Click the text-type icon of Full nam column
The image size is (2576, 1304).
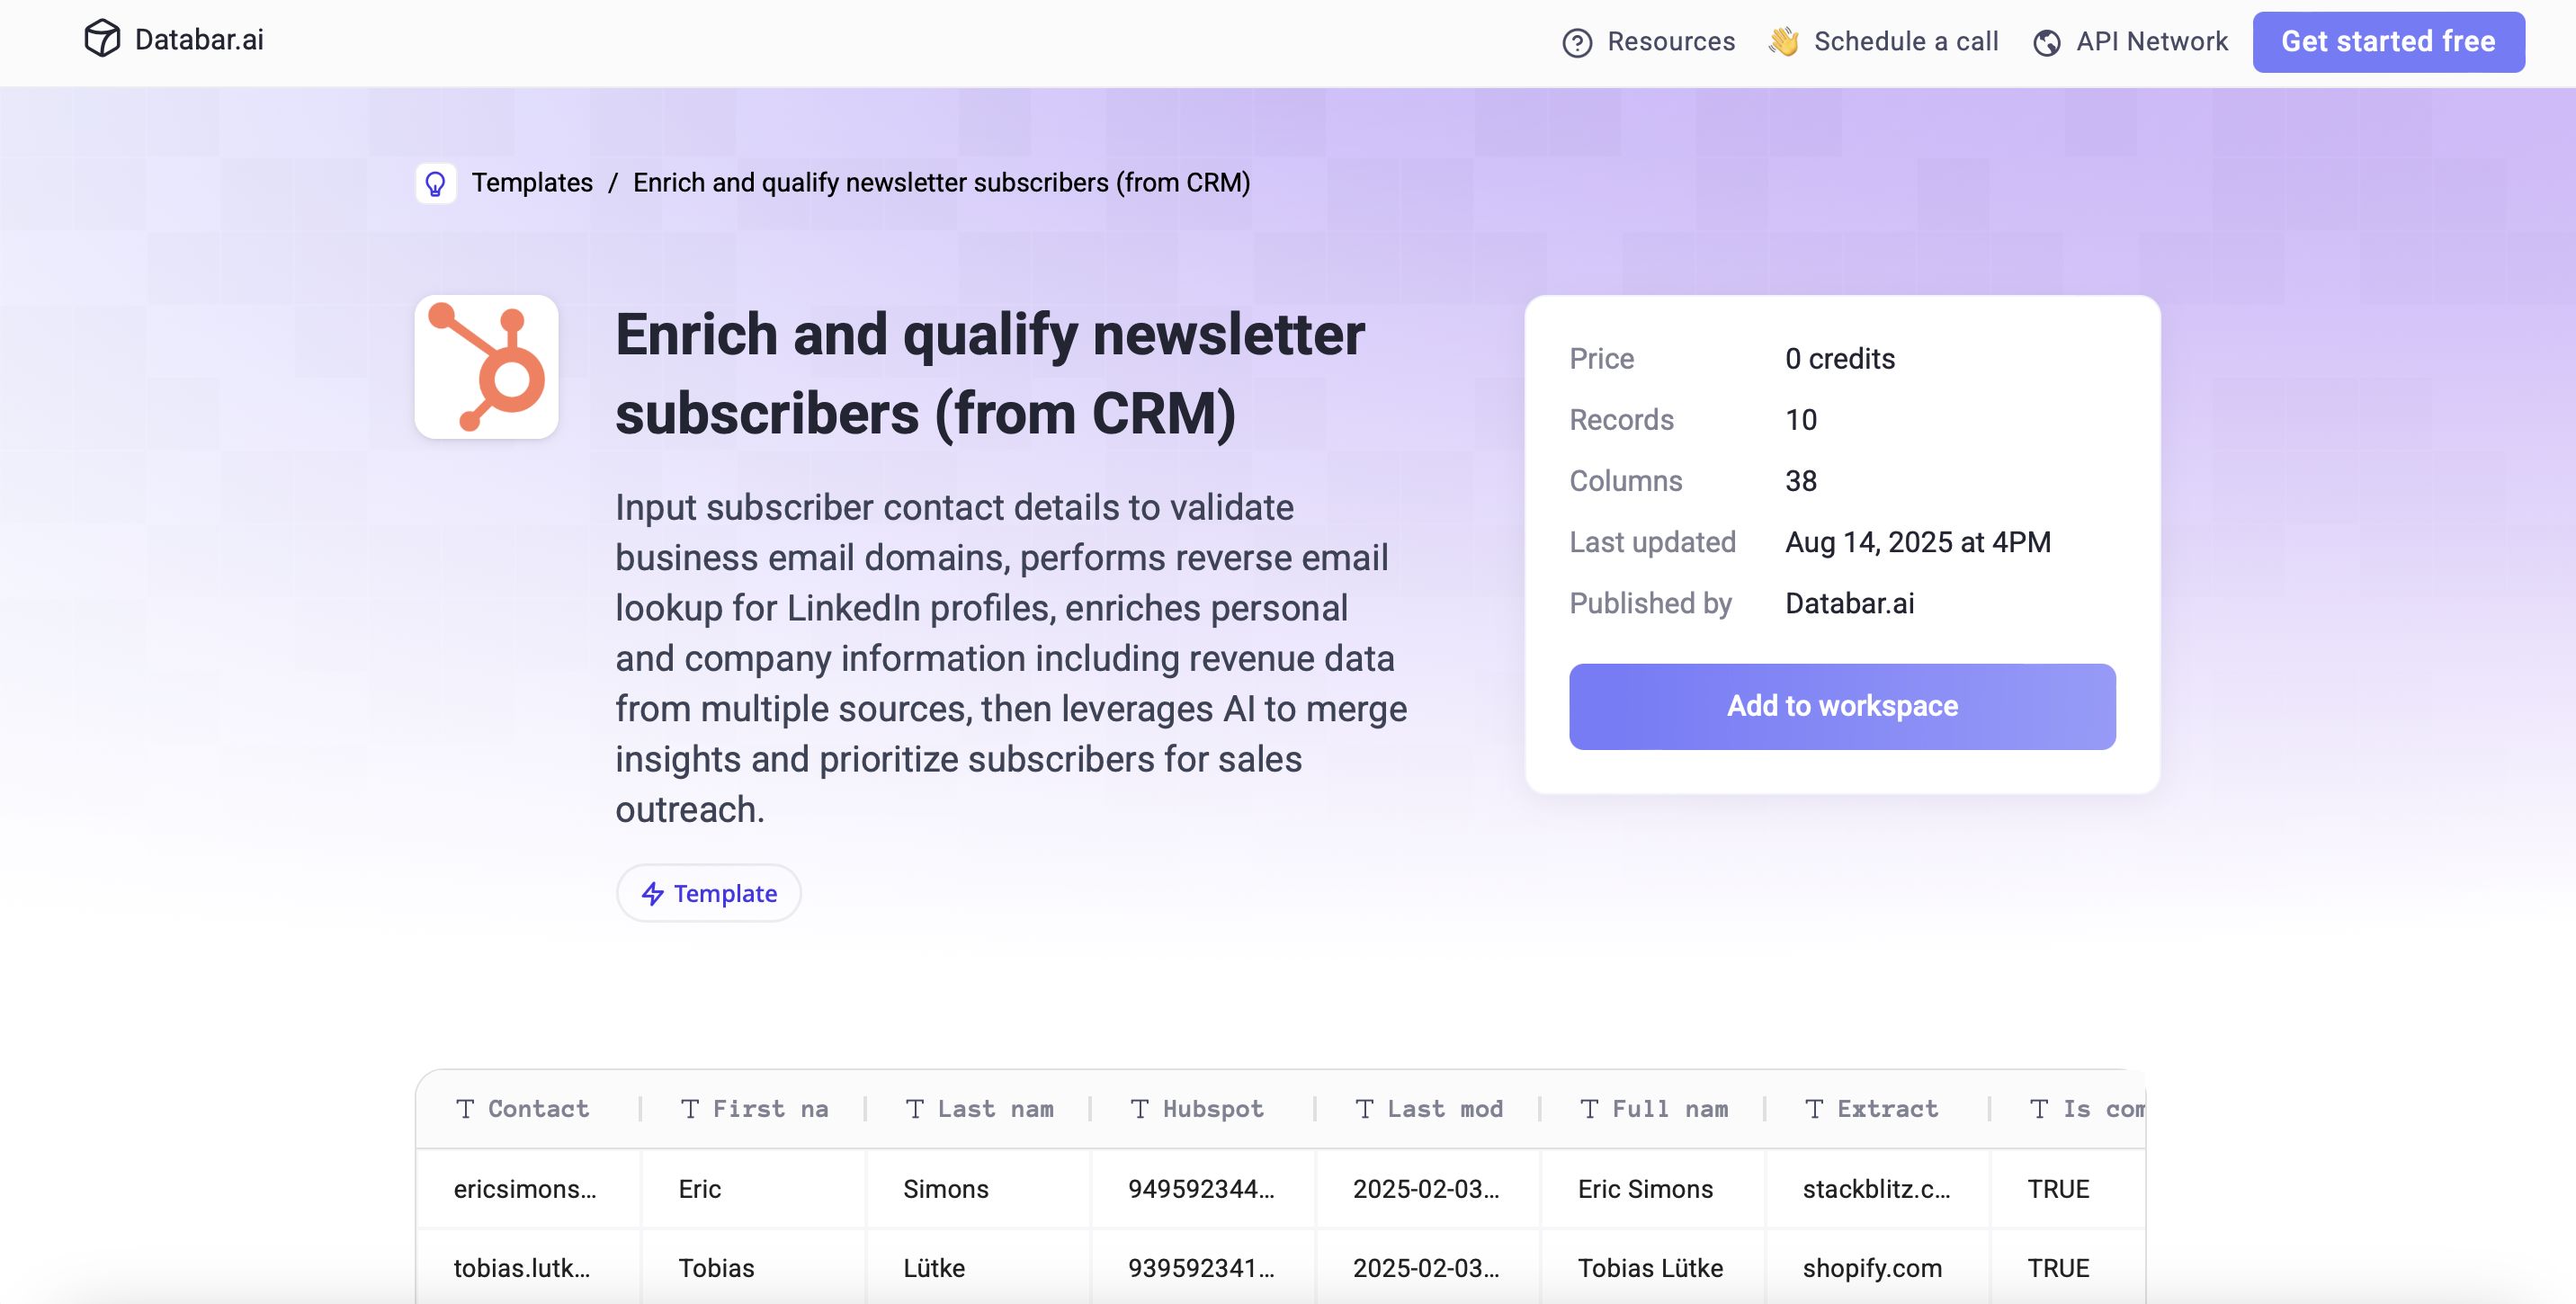tap(1589, 1108)
